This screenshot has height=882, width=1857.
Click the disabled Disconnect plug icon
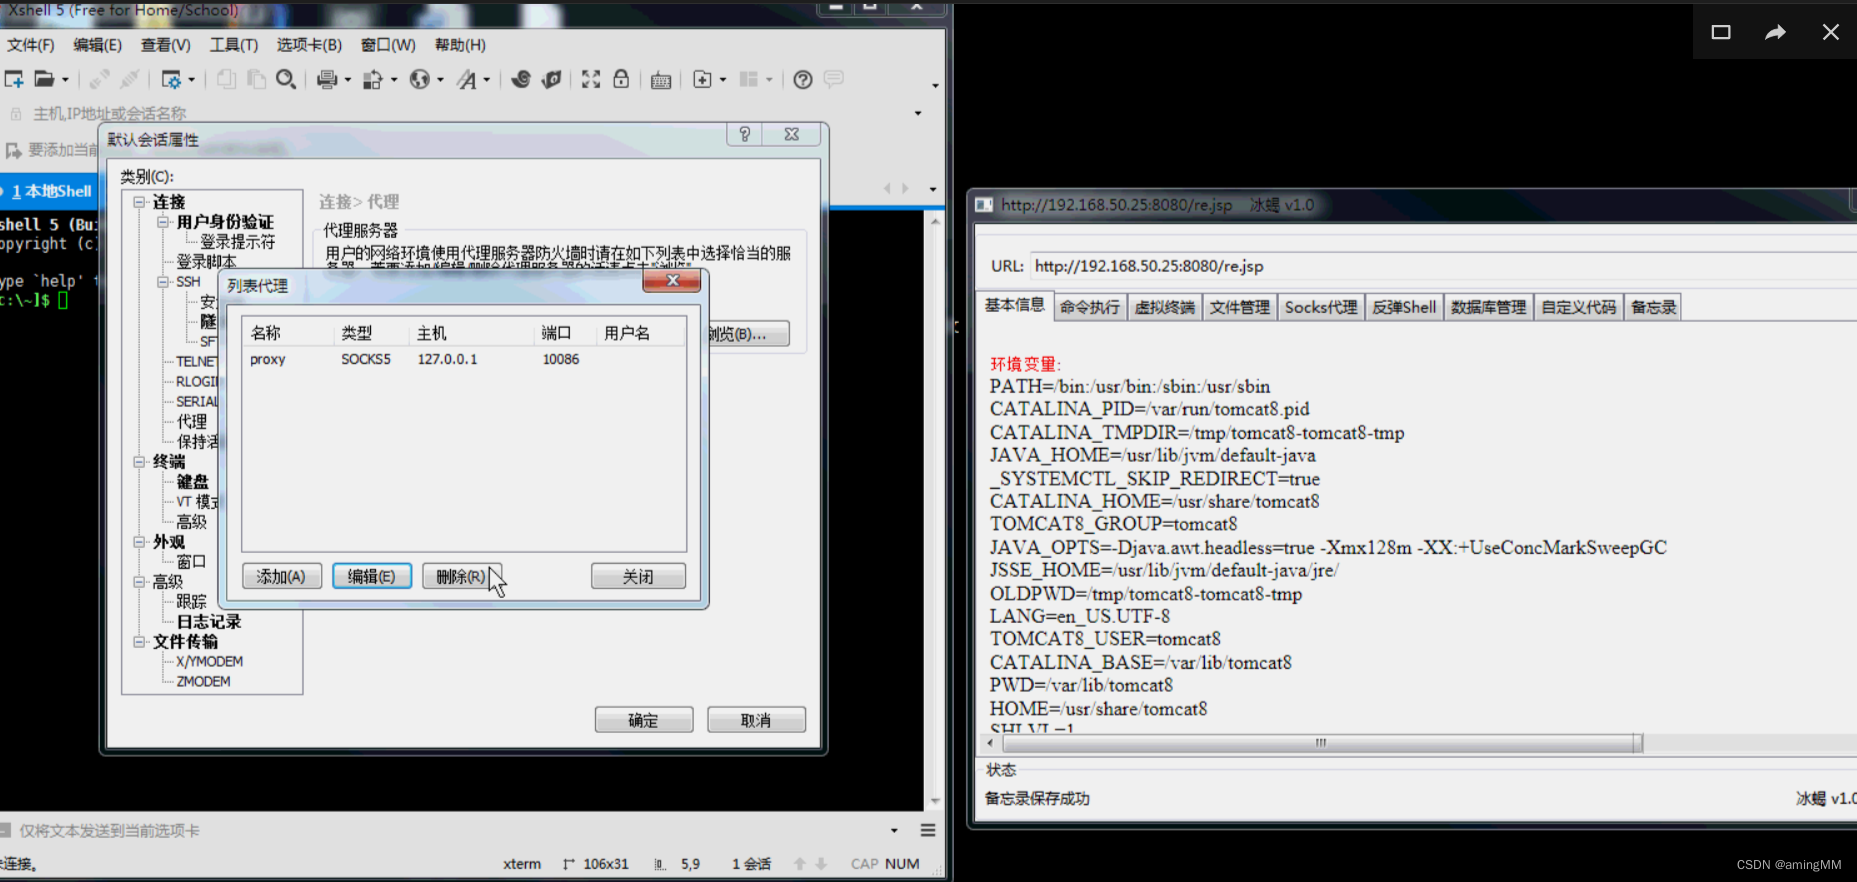[130, 79]
